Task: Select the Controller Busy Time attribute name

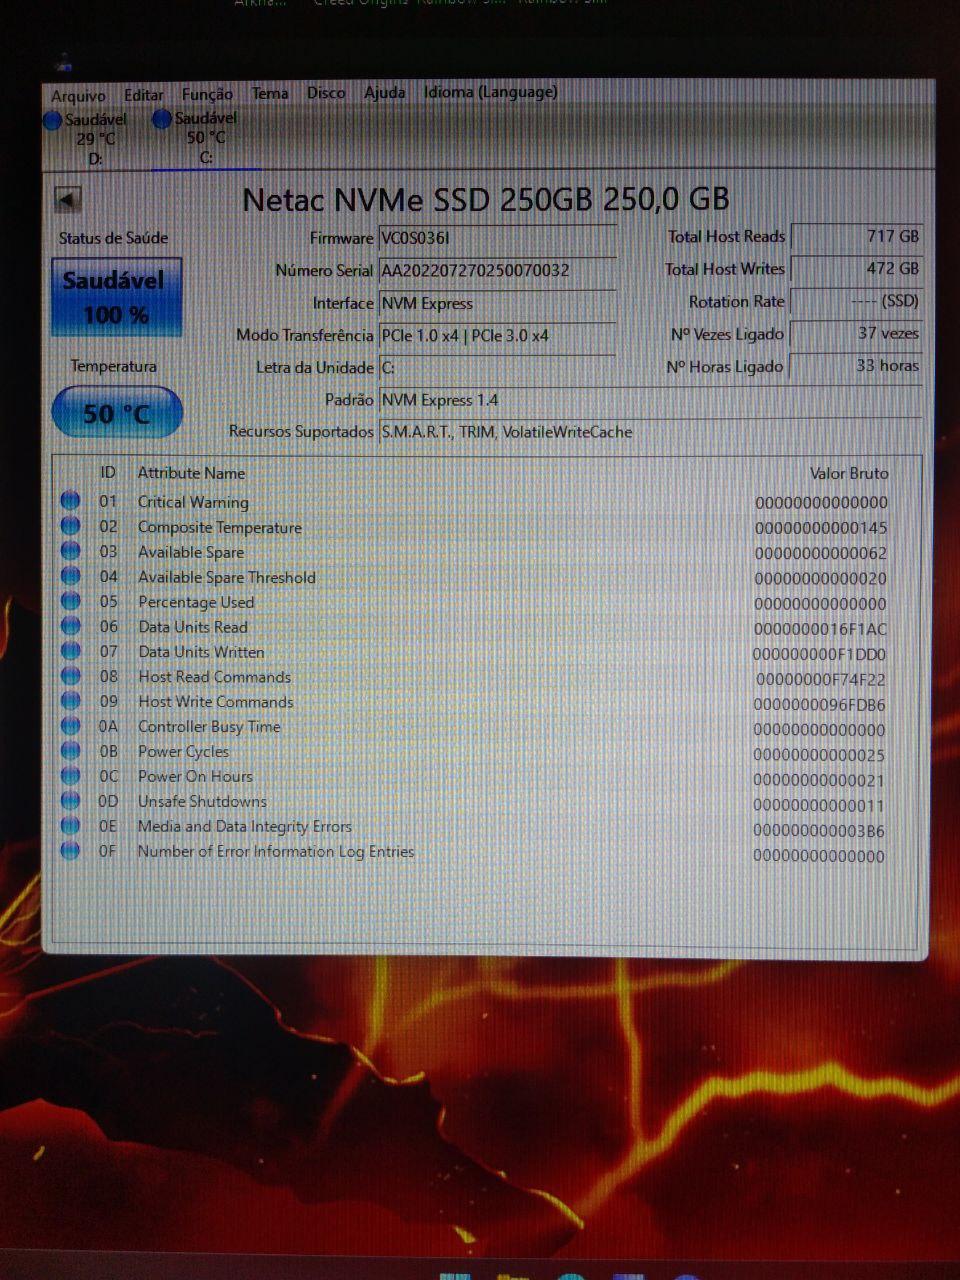Action: point(209,727)
